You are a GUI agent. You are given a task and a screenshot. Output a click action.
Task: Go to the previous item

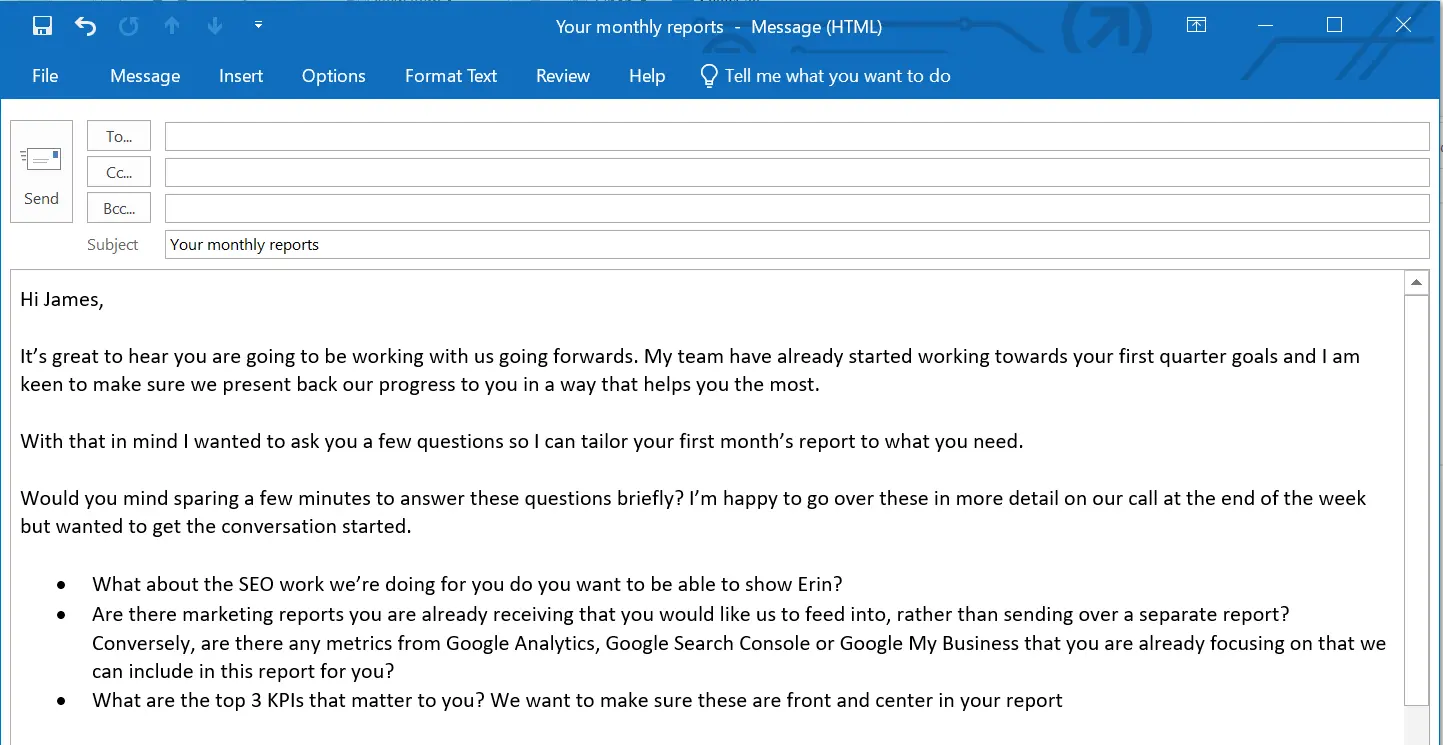point(171,25)
